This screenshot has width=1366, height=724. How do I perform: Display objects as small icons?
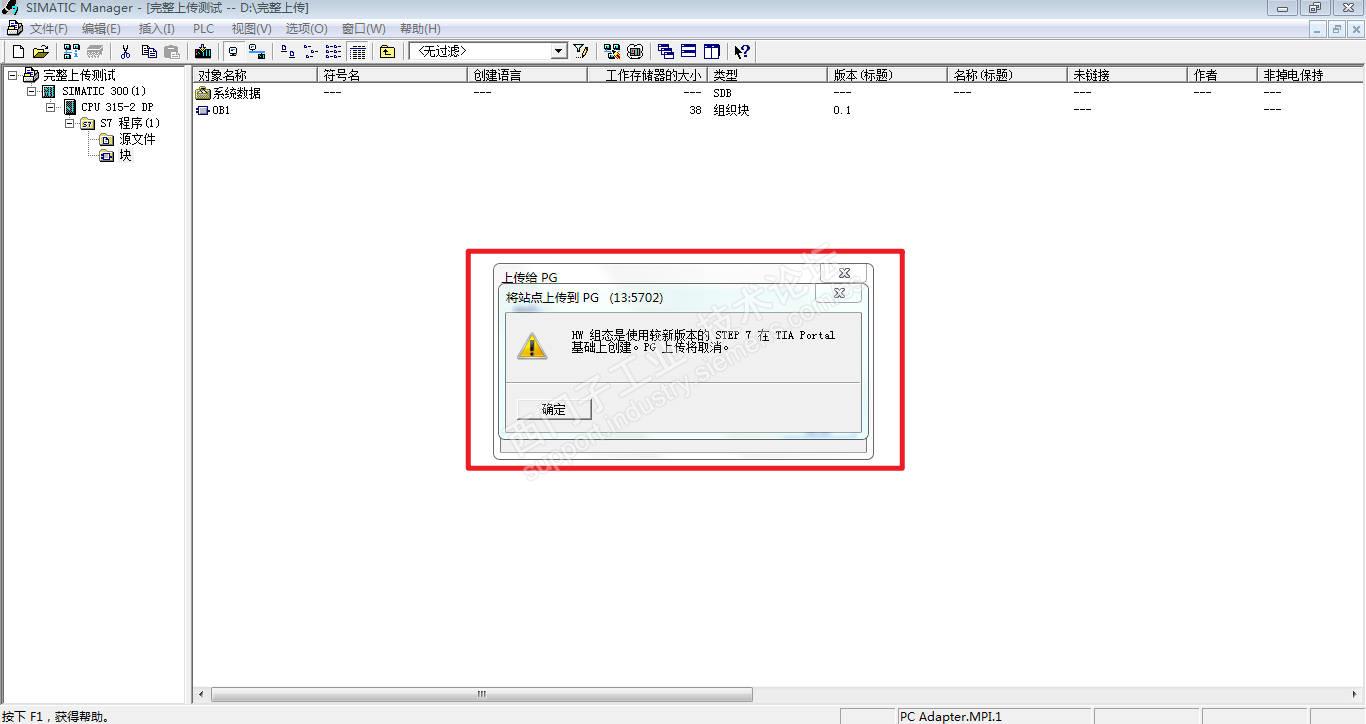point(311,51)
